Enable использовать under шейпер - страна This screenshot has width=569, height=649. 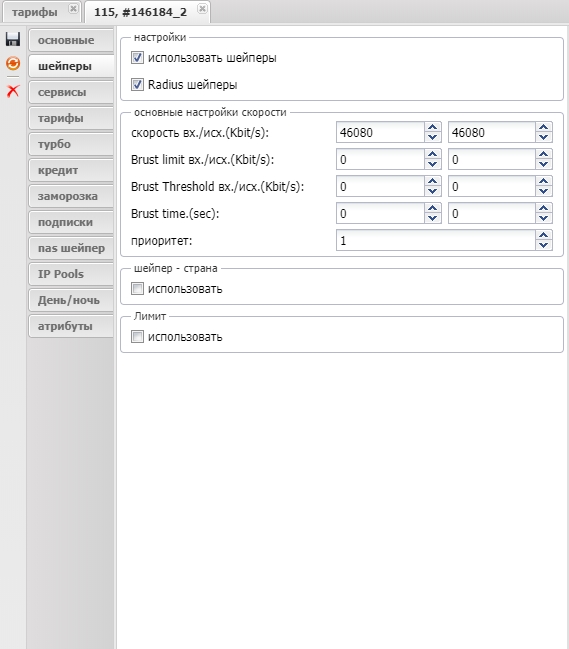click(137, 288)
